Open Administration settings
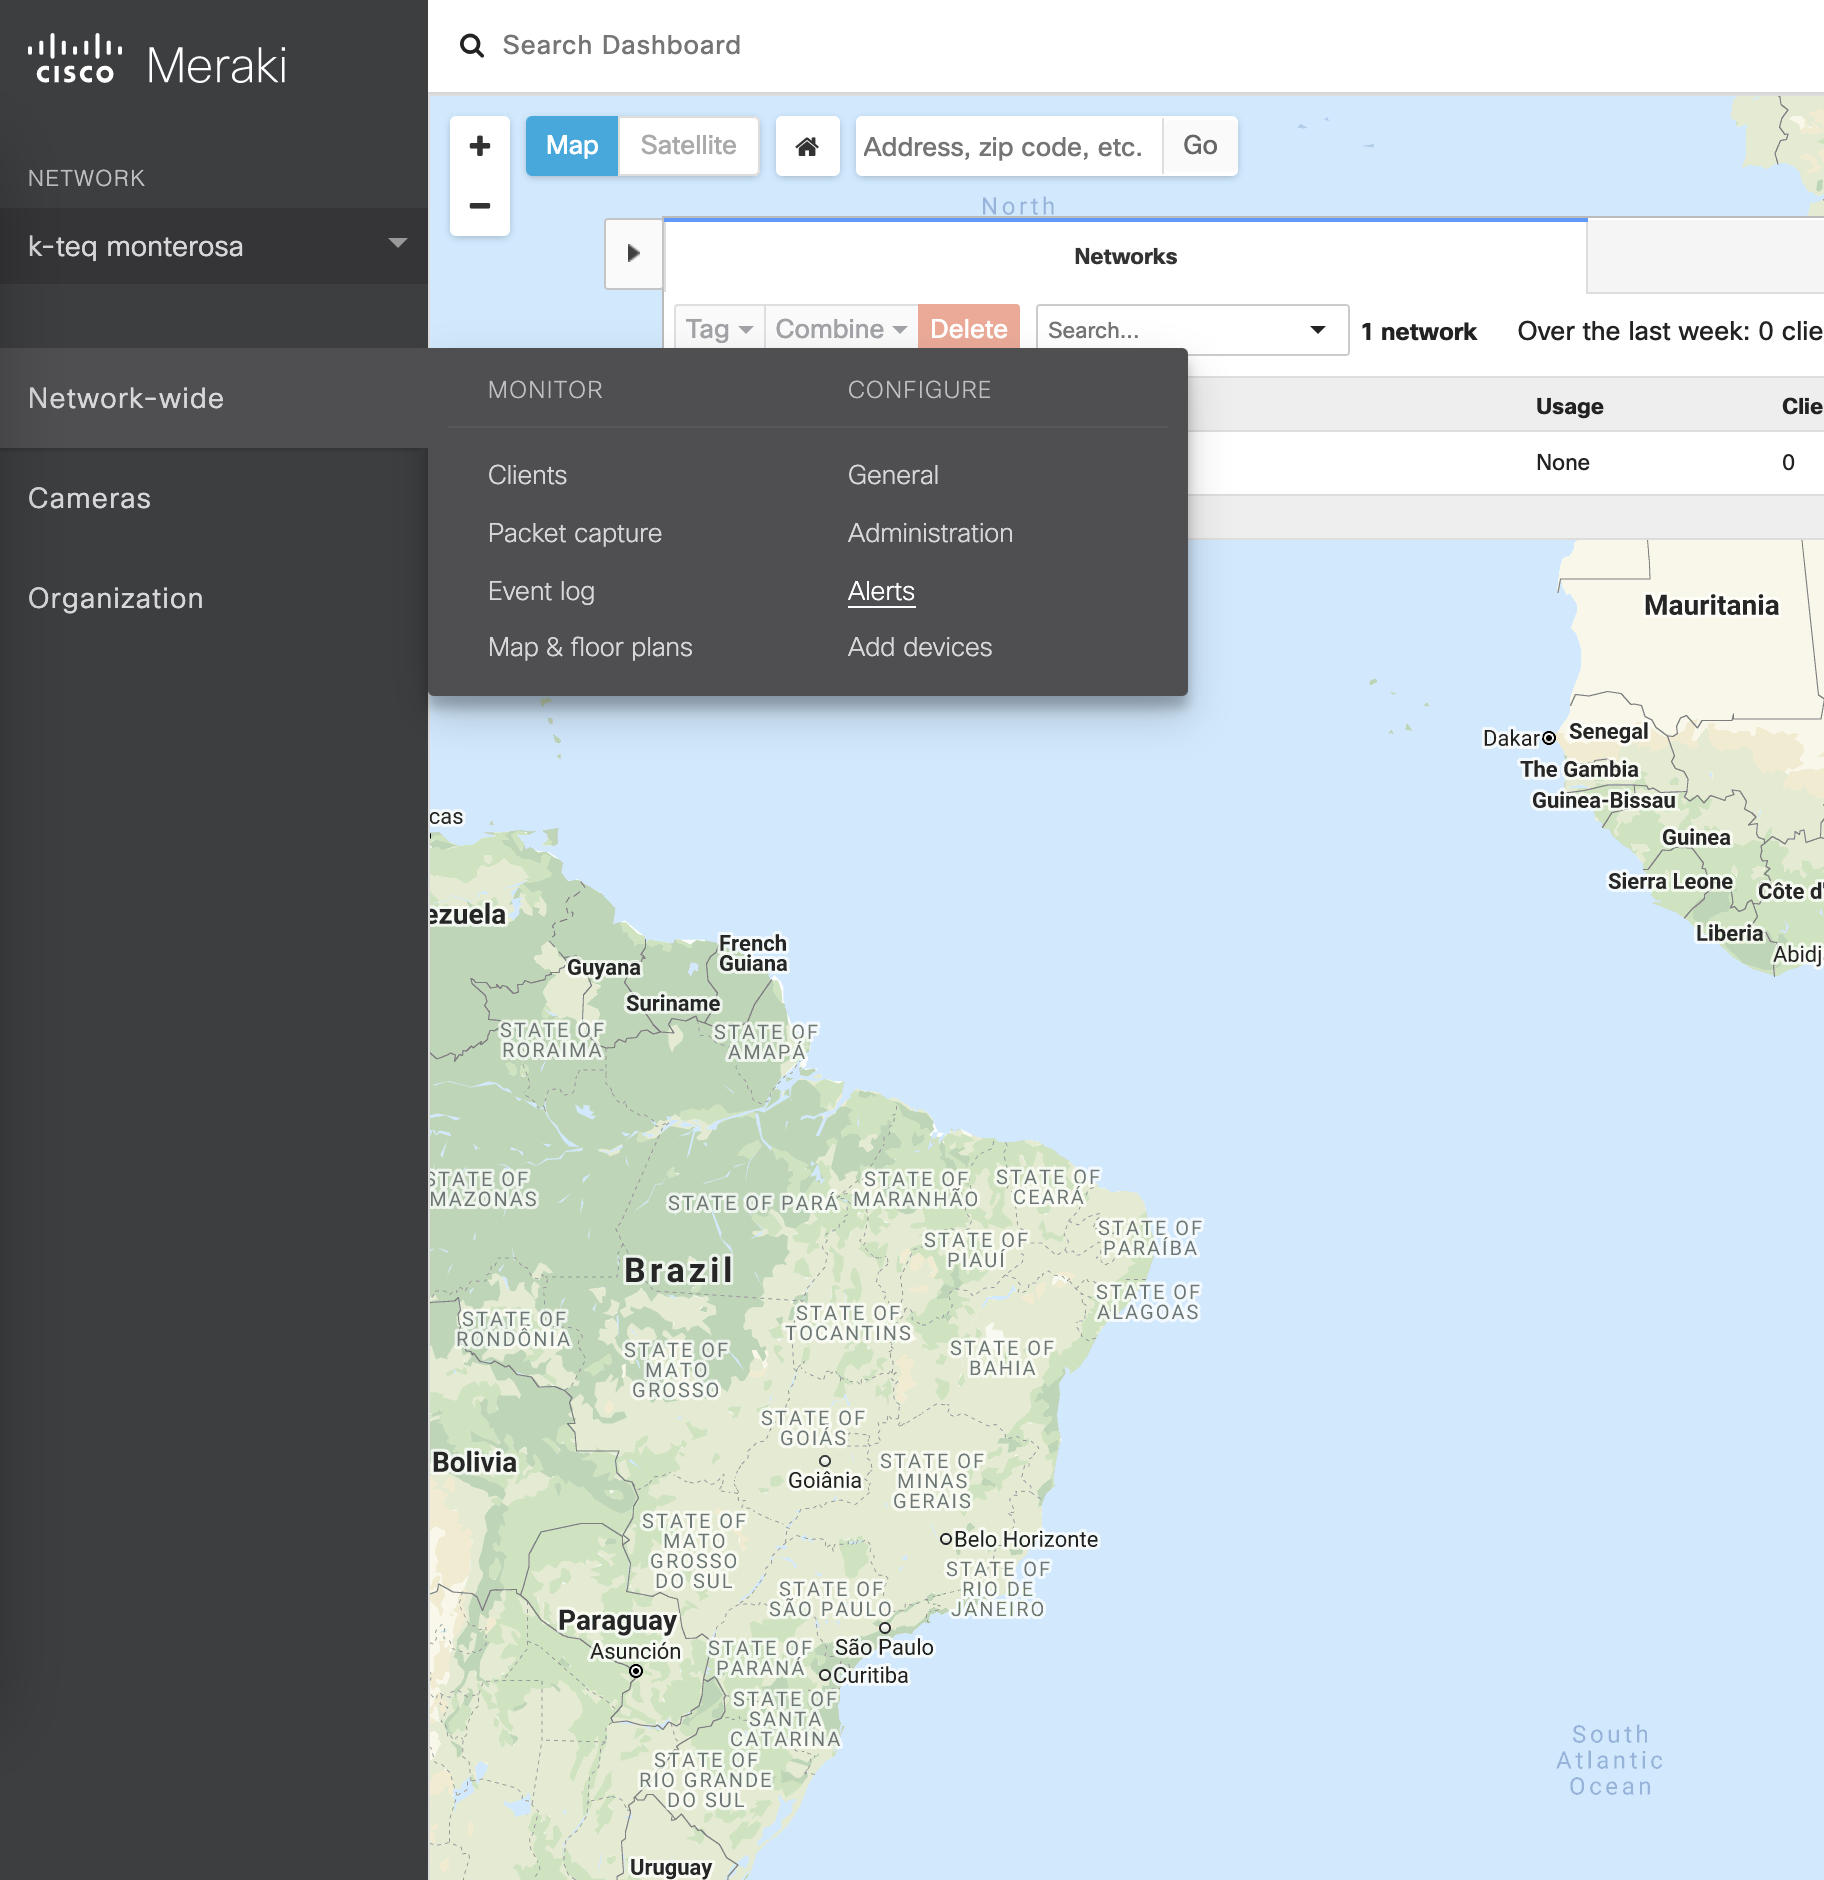 pyautogui.click(x=930, y=533)
